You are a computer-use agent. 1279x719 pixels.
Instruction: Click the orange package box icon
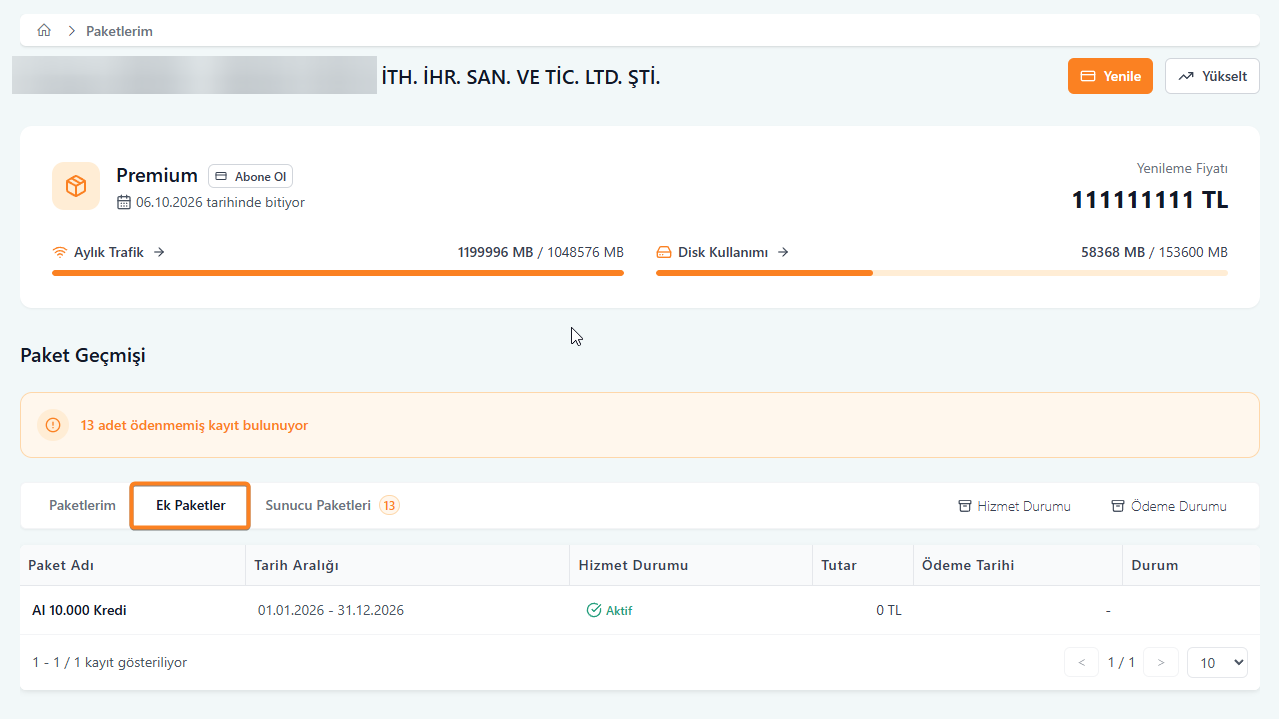click(x=76, y=186)
